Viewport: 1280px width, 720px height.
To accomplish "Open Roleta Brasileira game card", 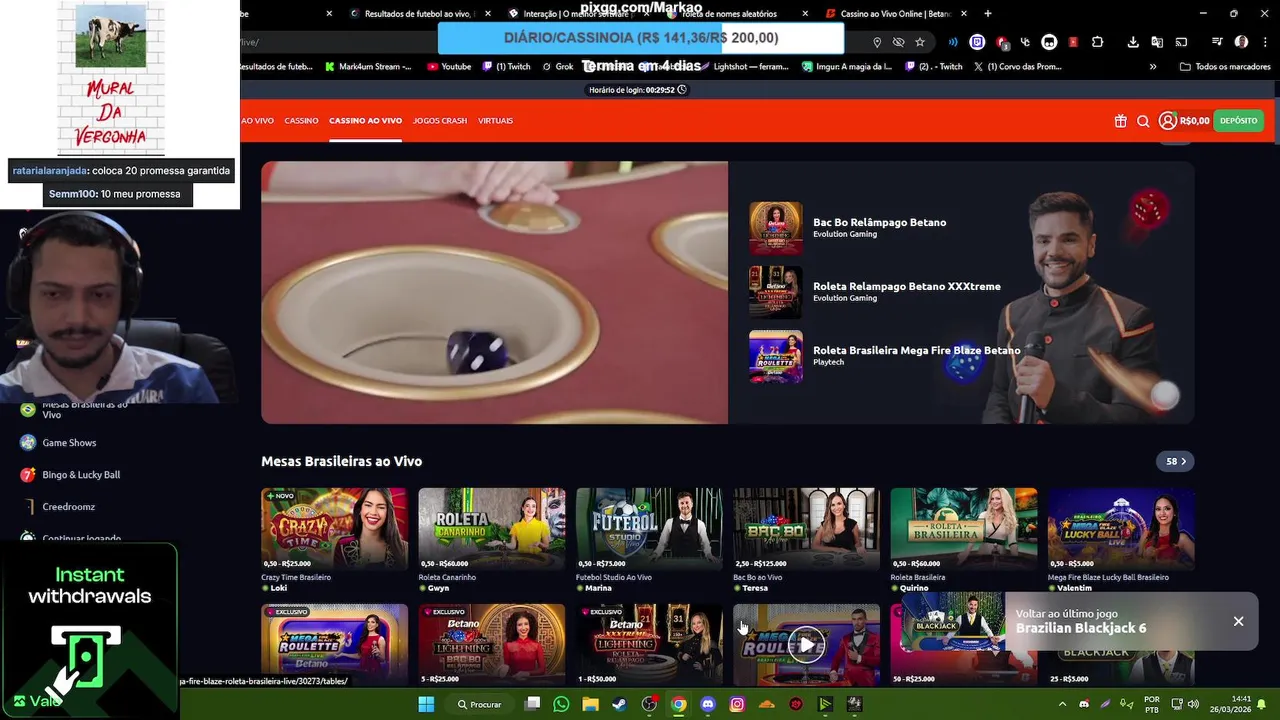I will coord(963,529).
